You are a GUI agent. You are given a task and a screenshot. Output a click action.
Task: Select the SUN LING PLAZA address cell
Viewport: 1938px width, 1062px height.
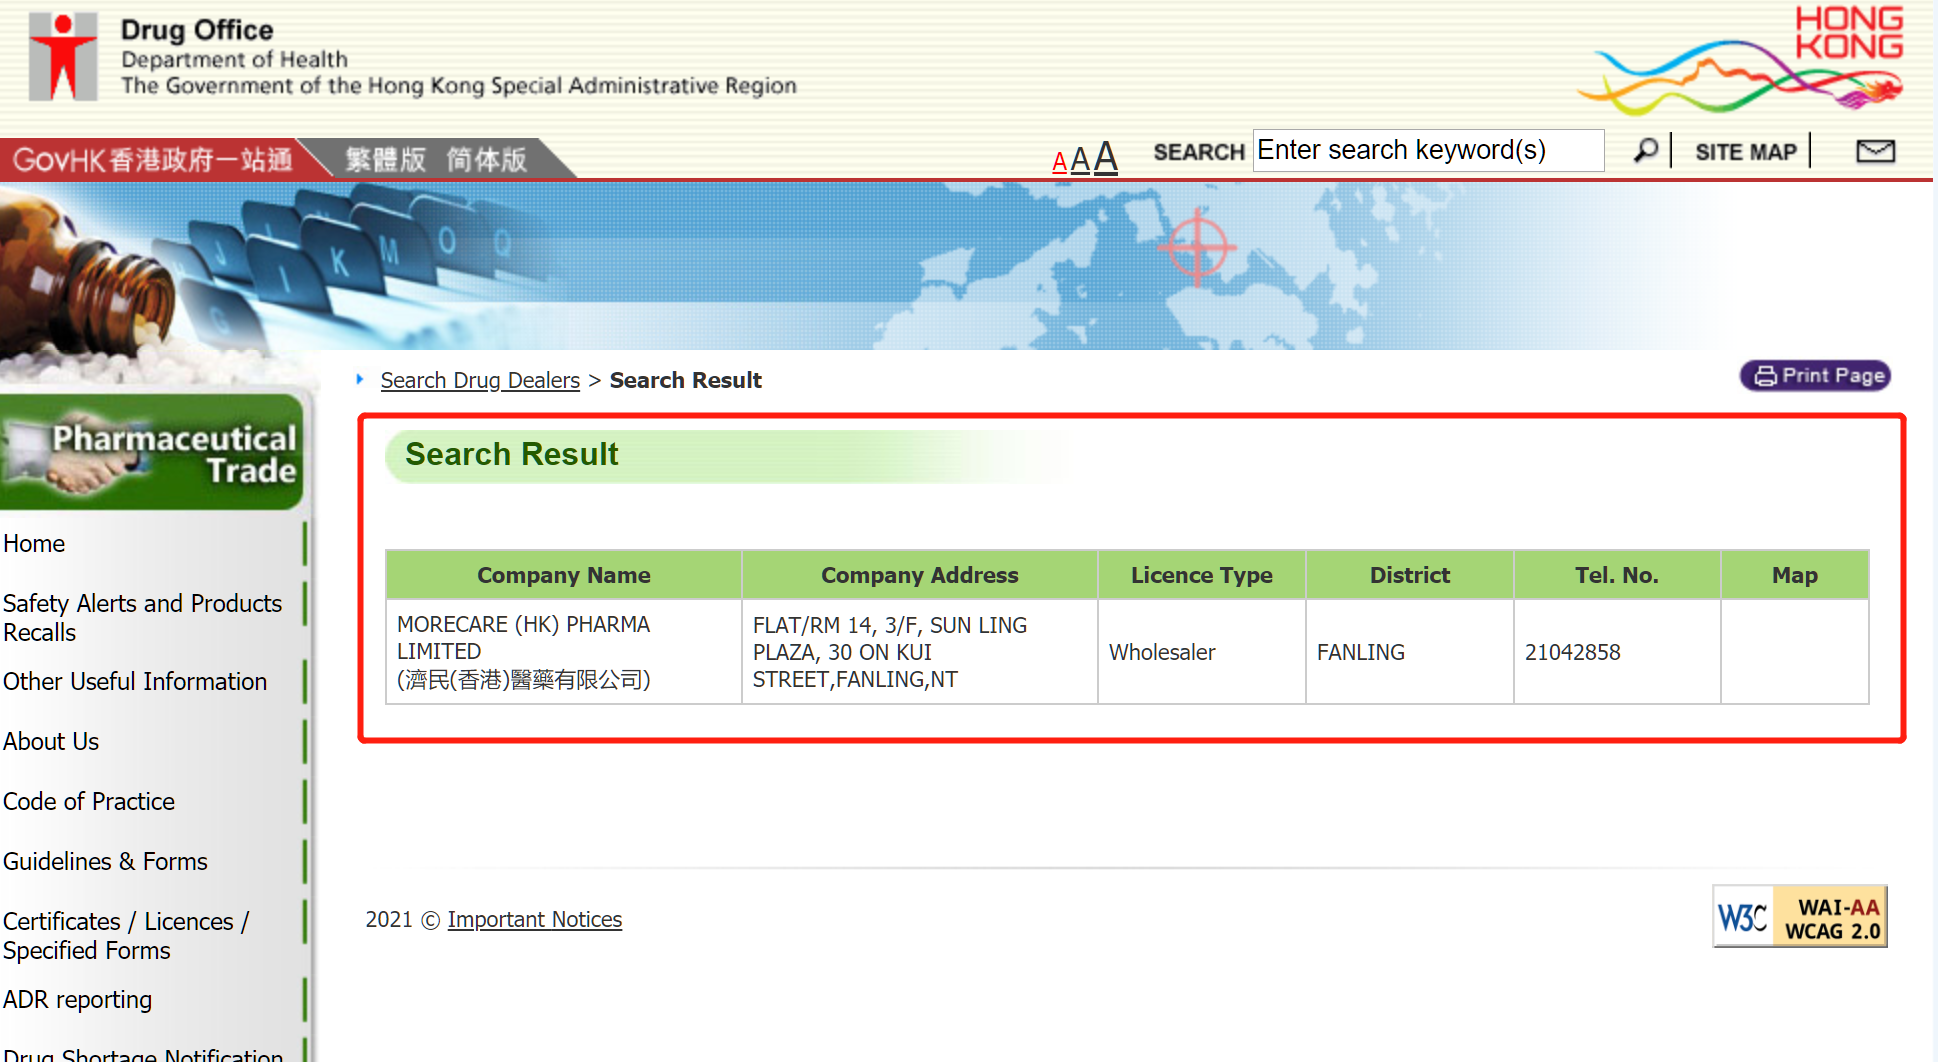pyautogui.click(x=919, y=652)
